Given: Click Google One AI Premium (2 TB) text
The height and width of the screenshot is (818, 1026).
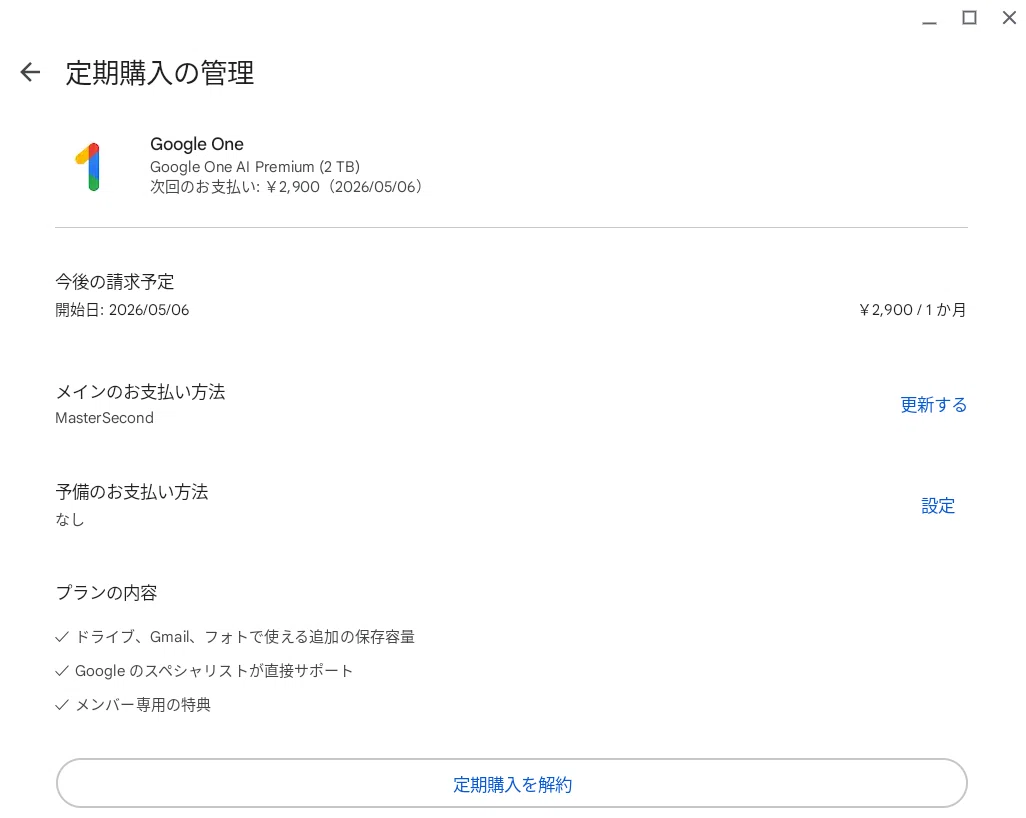Looking at the screenshot, I should 255,167.
